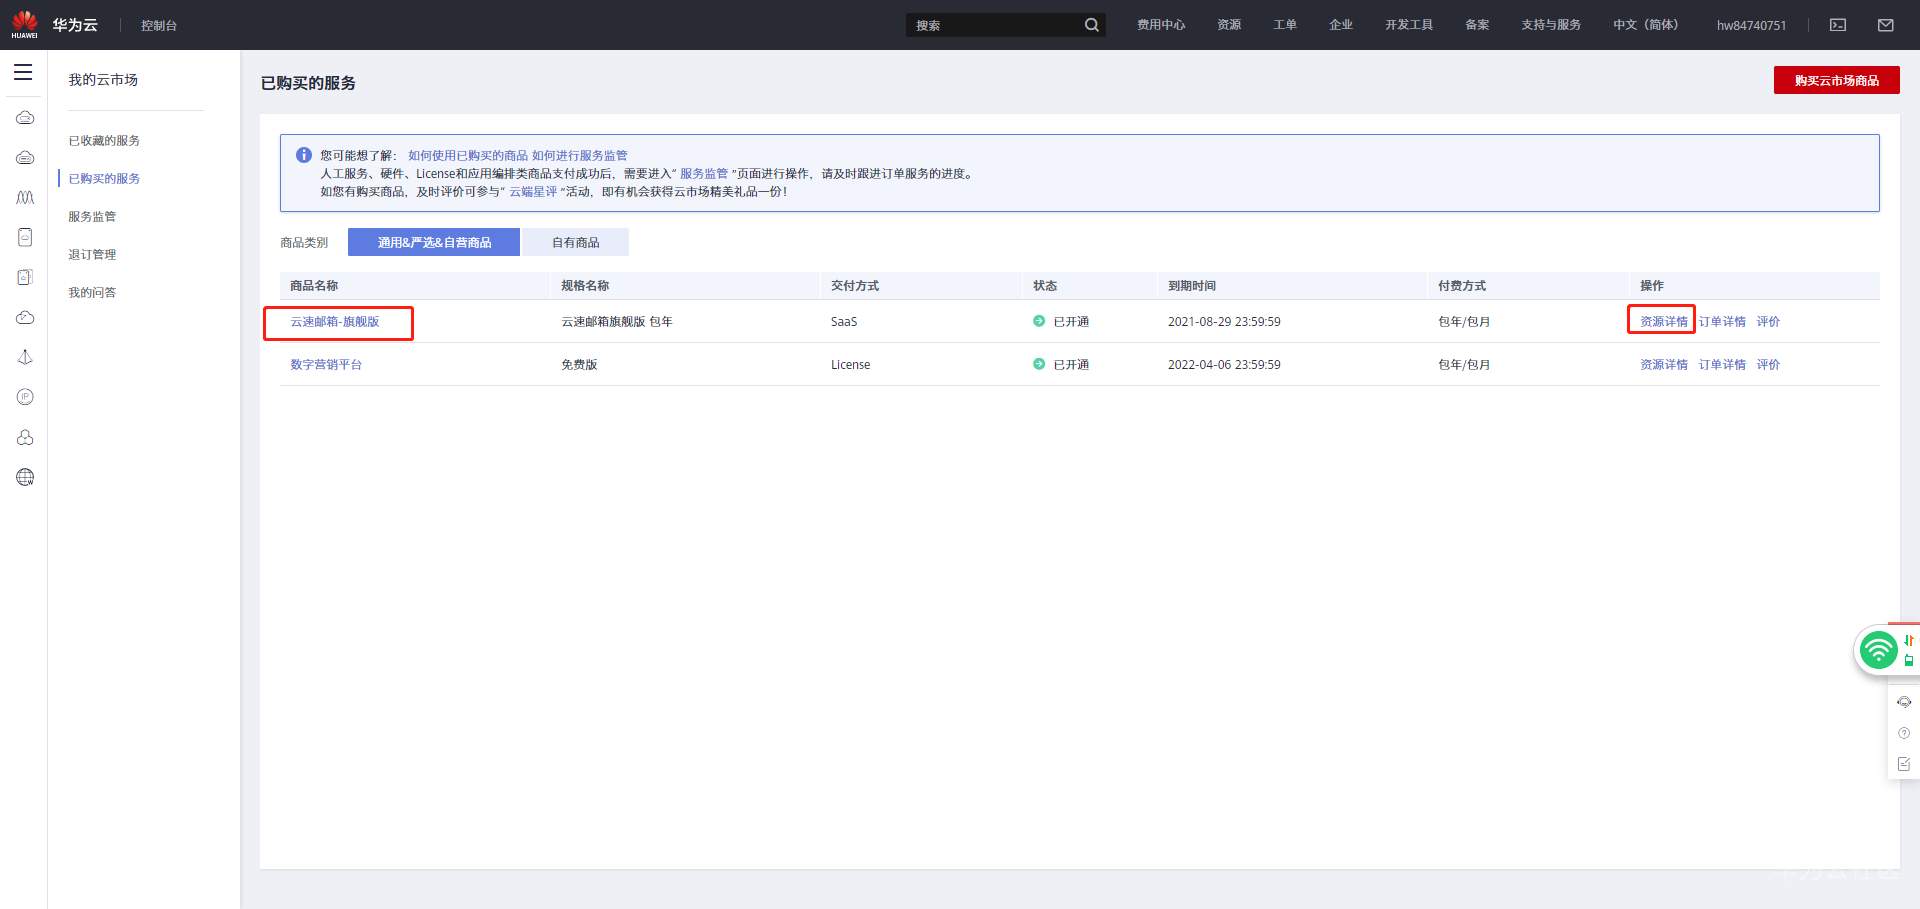The width and height of the screenshot is (1920, 909).
Task: Click the pyramid-shaped sidebar icon
Action: point(25,357)
